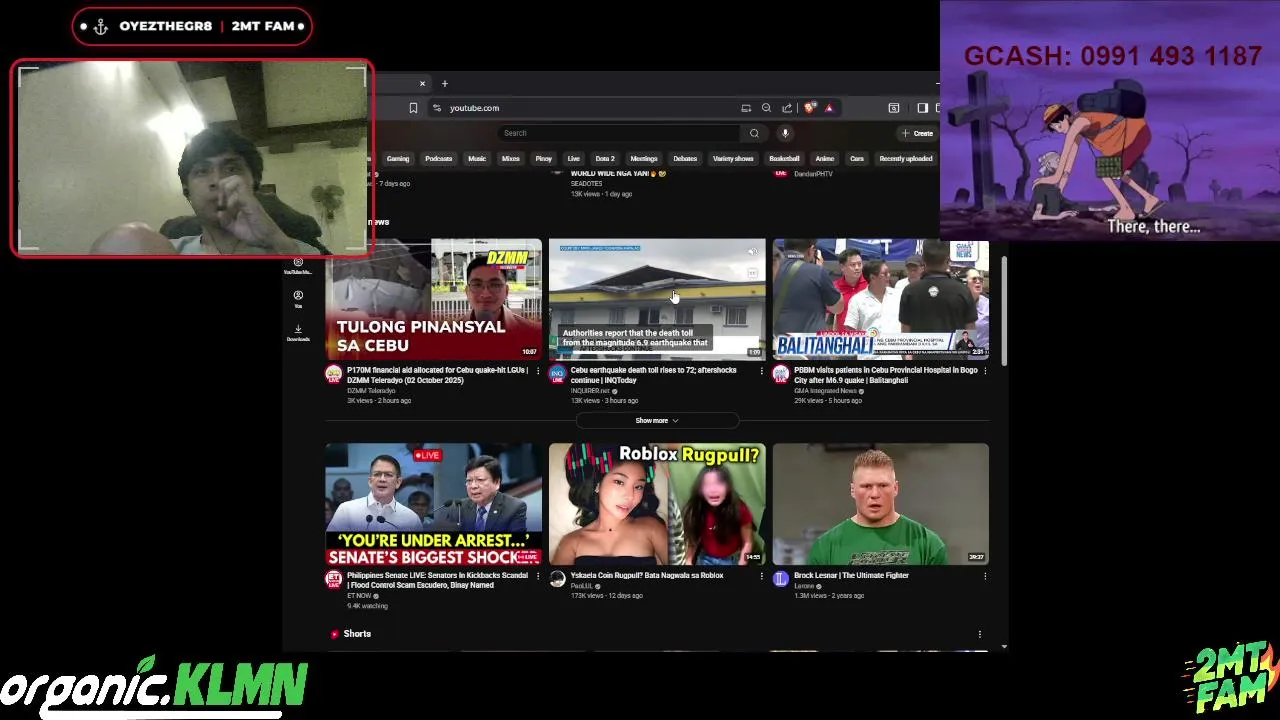This screenshot has width=1280, height=720.
Task: Open more options for the Shorts section
Action: 980,634
